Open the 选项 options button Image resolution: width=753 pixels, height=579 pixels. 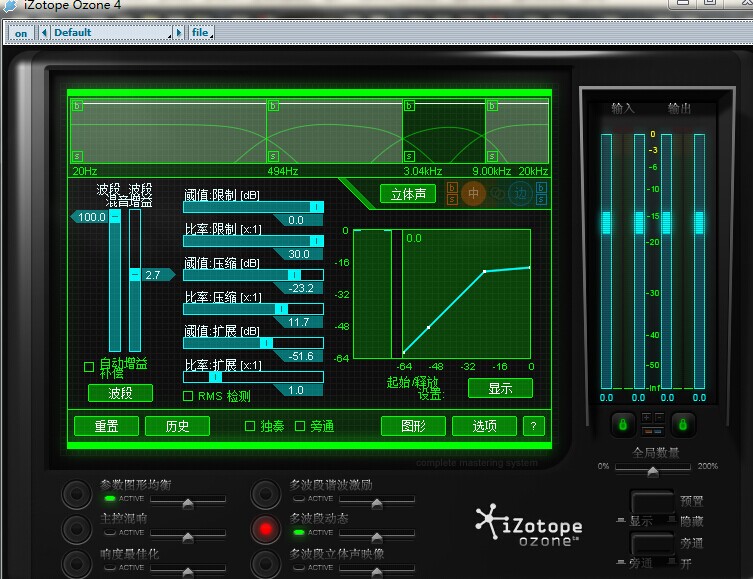(x=484, y=426)
